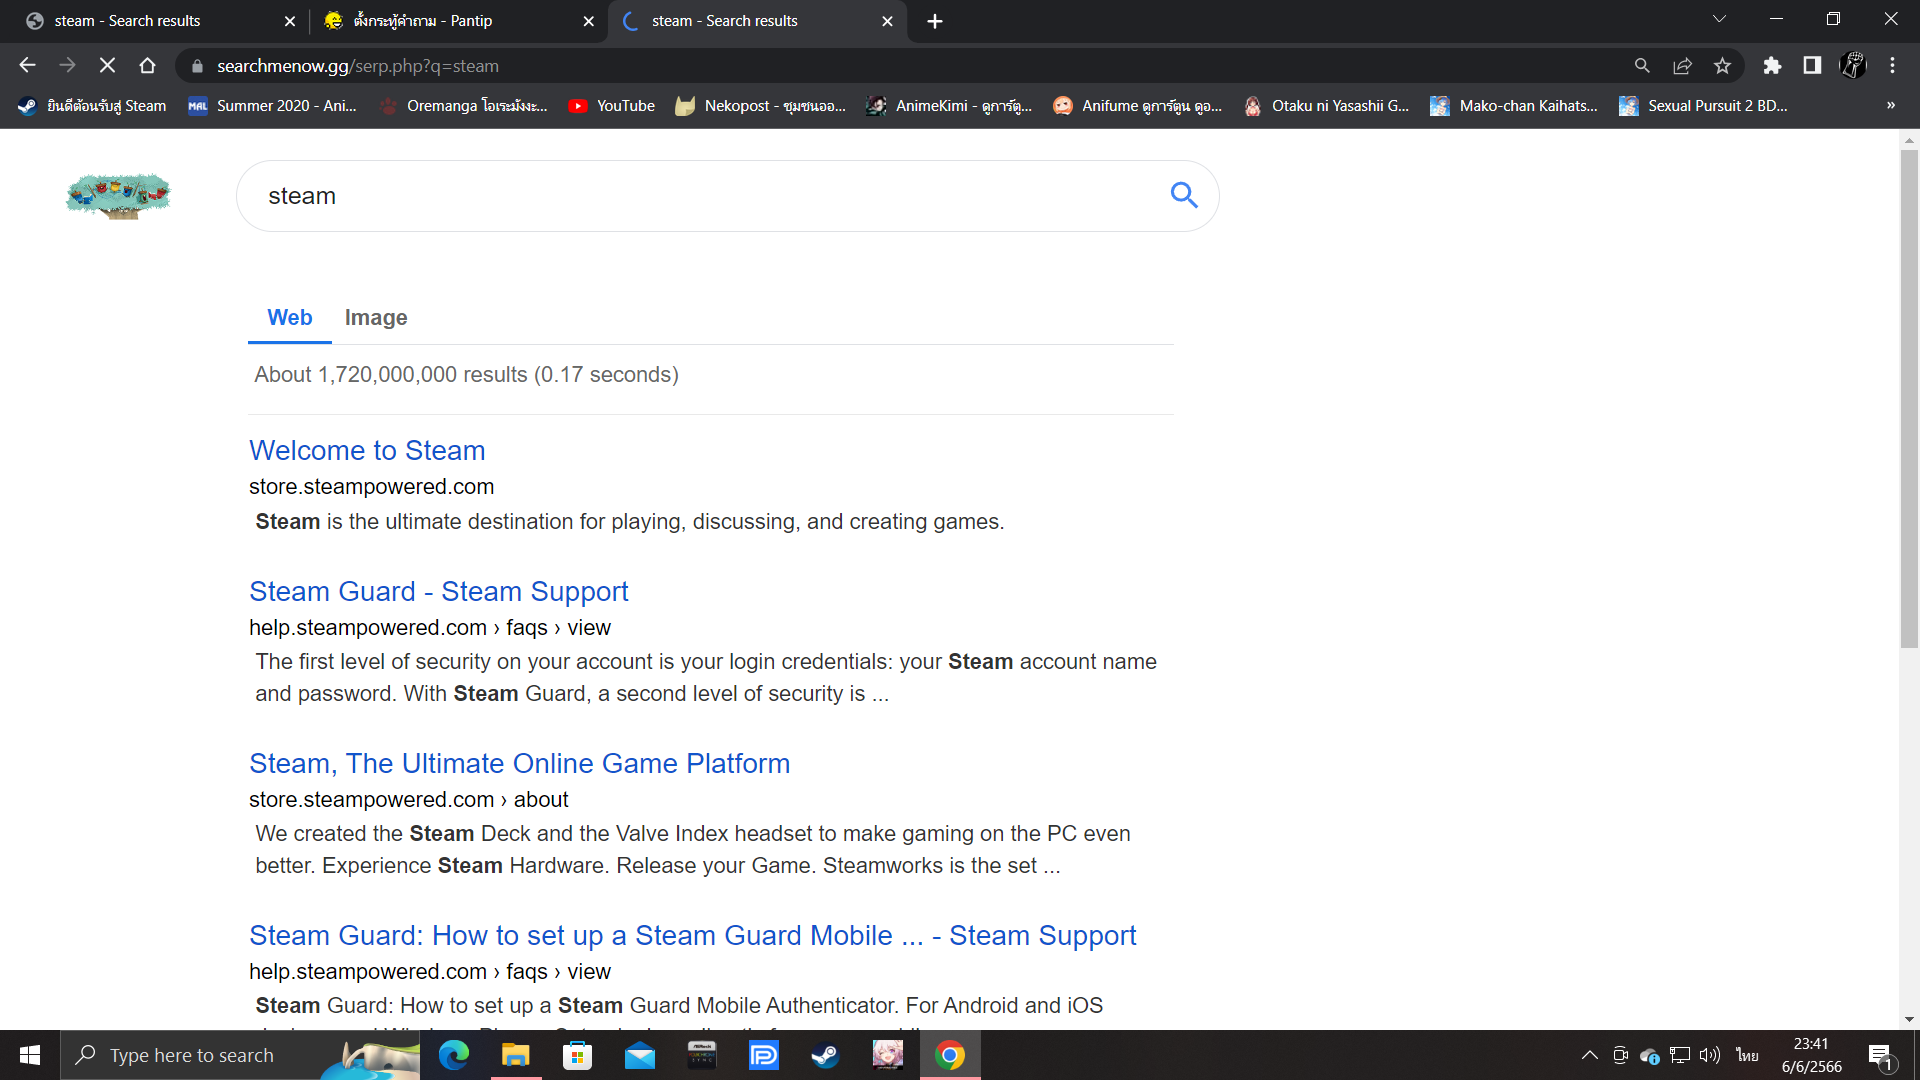The image size is (1920, 1080).
Task: Open the Anifume bookmark
Action: (1138, 105)
